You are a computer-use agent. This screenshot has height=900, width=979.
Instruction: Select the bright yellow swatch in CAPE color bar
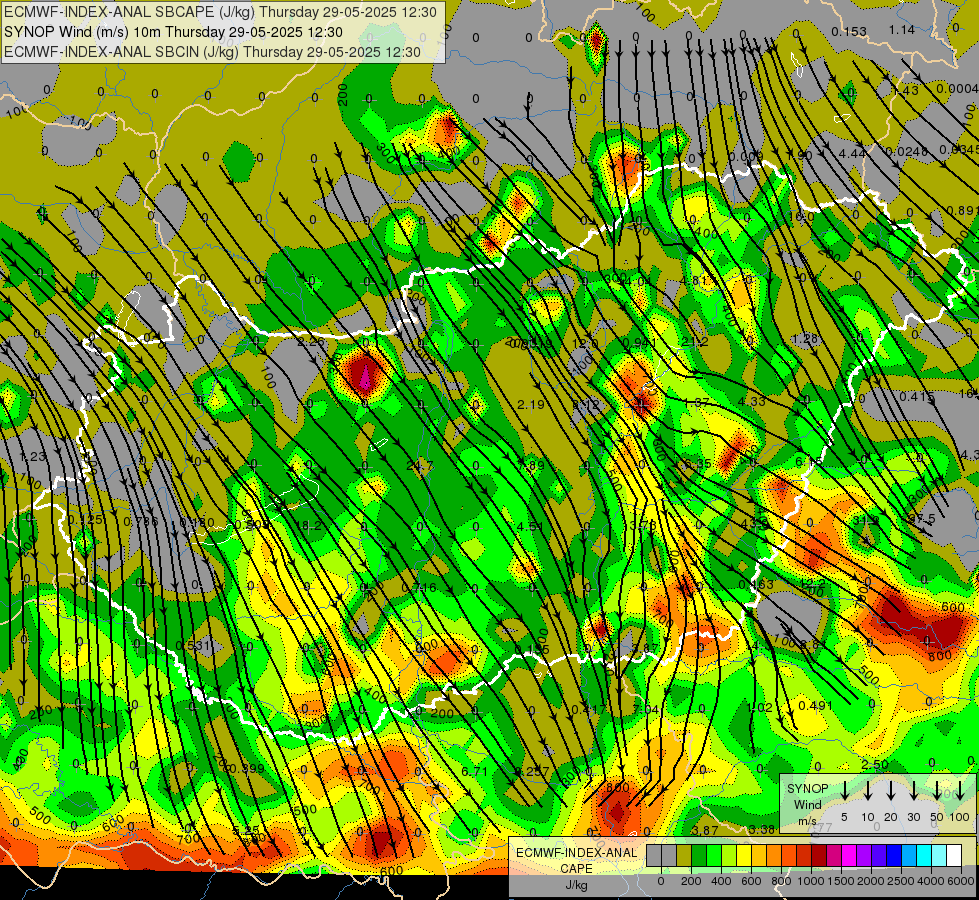click(x=744, y=855)
